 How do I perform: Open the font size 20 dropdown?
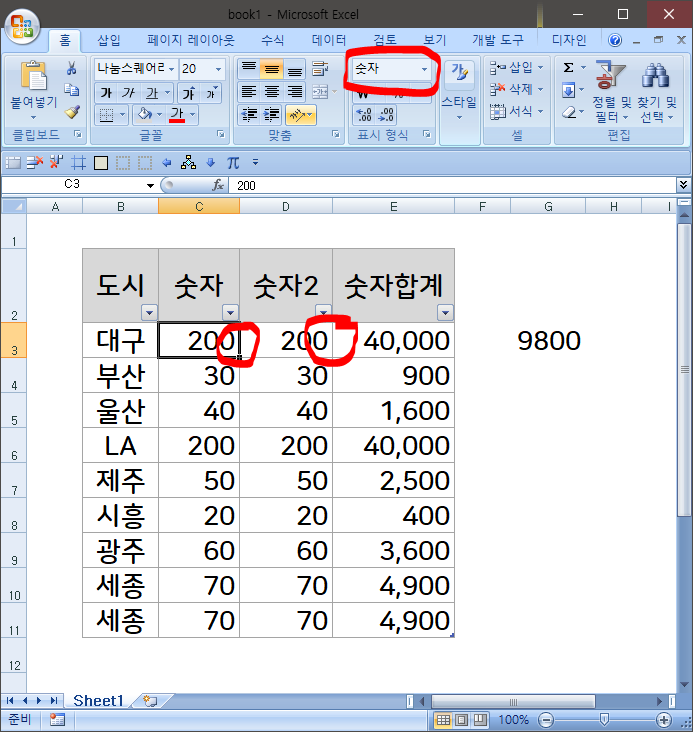coord(218,69)
